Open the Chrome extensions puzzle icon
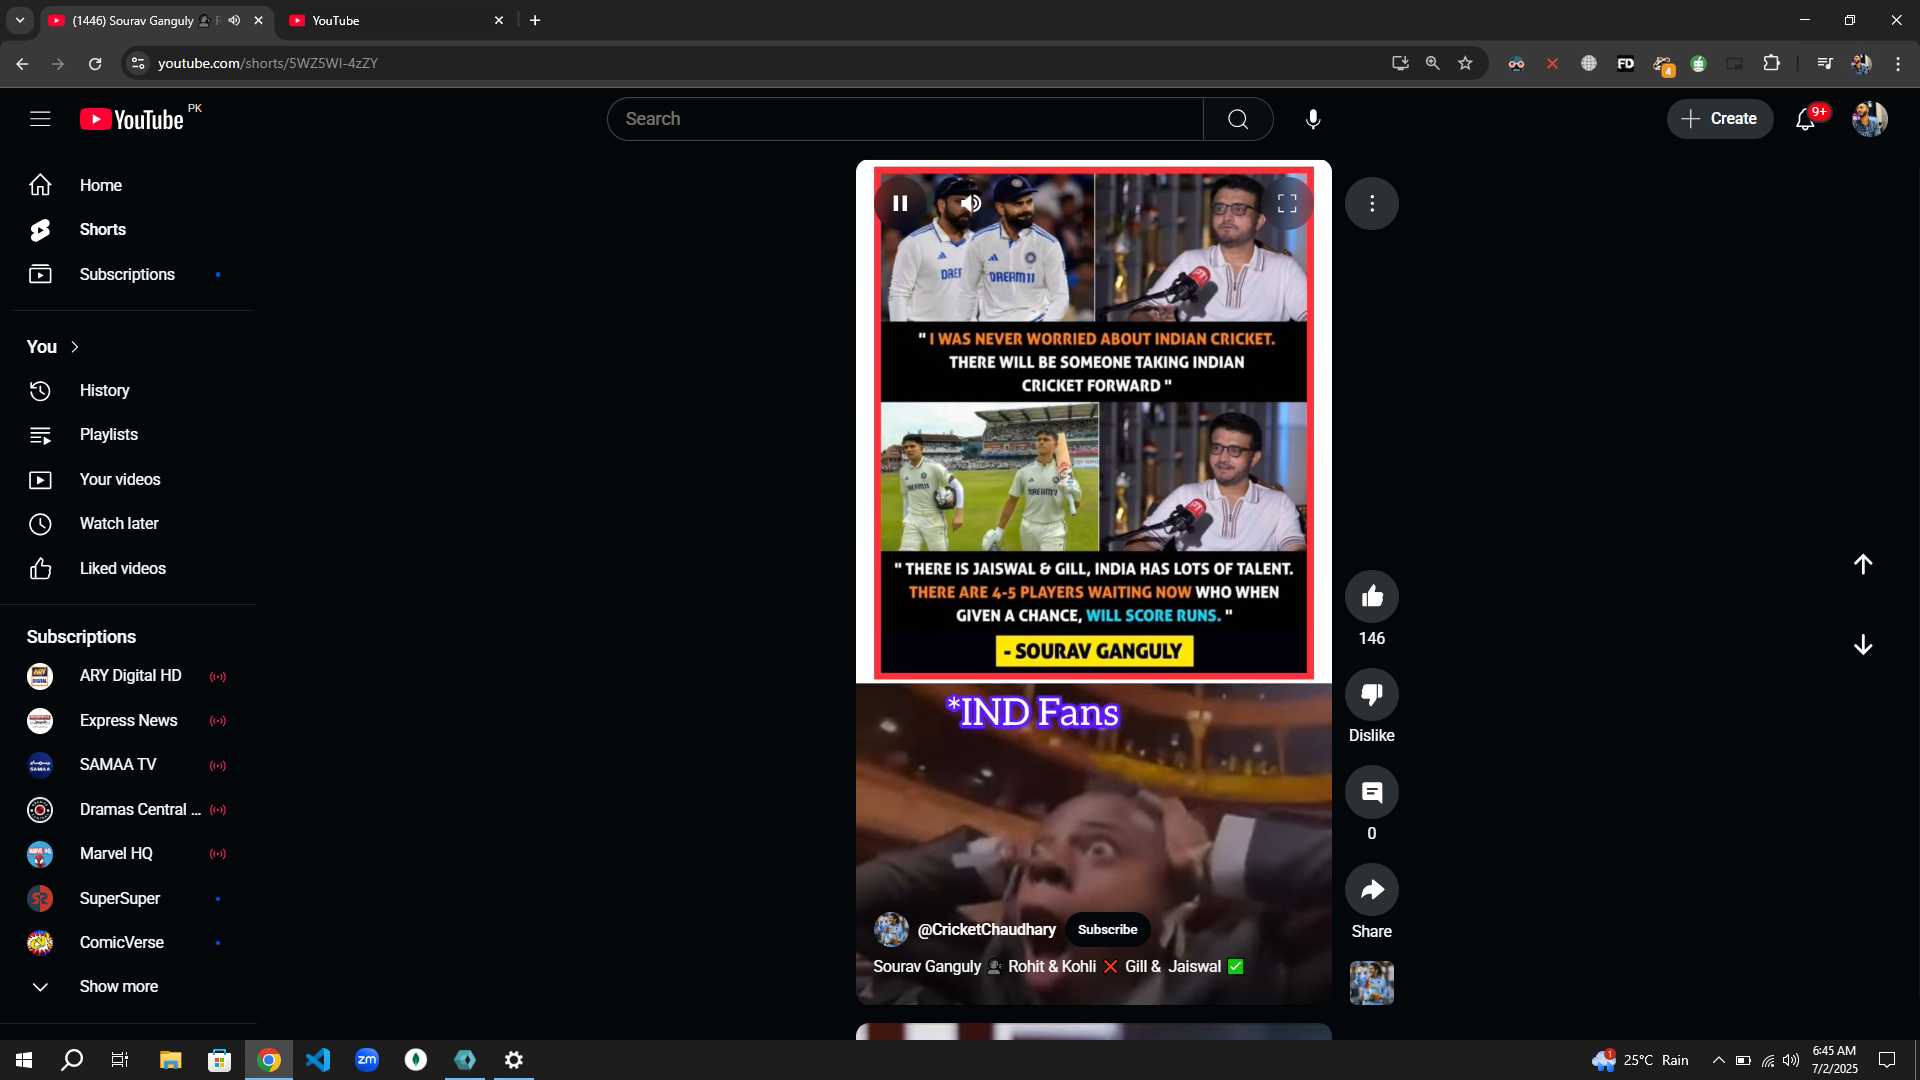Image resolution: width=1920 pixels, height=1080 pixels. tap(1771, 63)
